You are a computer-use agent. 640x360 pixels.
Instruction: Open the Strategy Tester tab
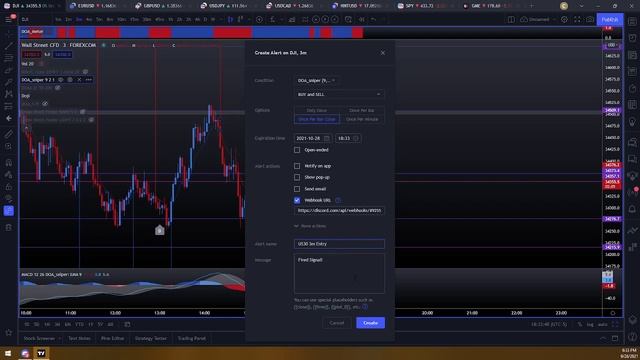coord(151,338)
